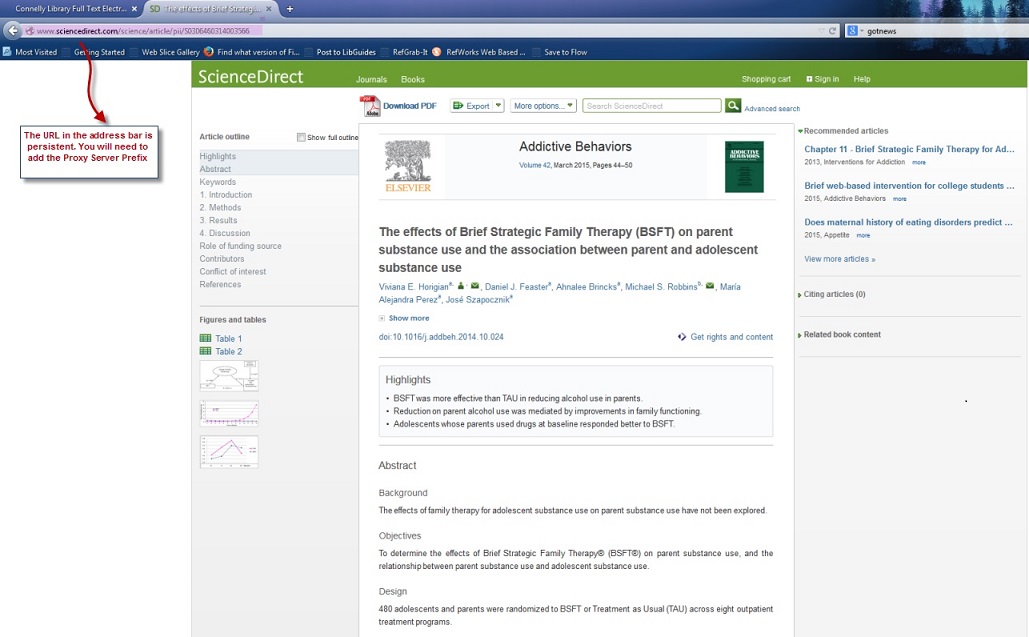Screen dimensions: 1029x637
Task: Click email envelope icon next to Michael S. Robbins
Action: [x=709, y=286]
